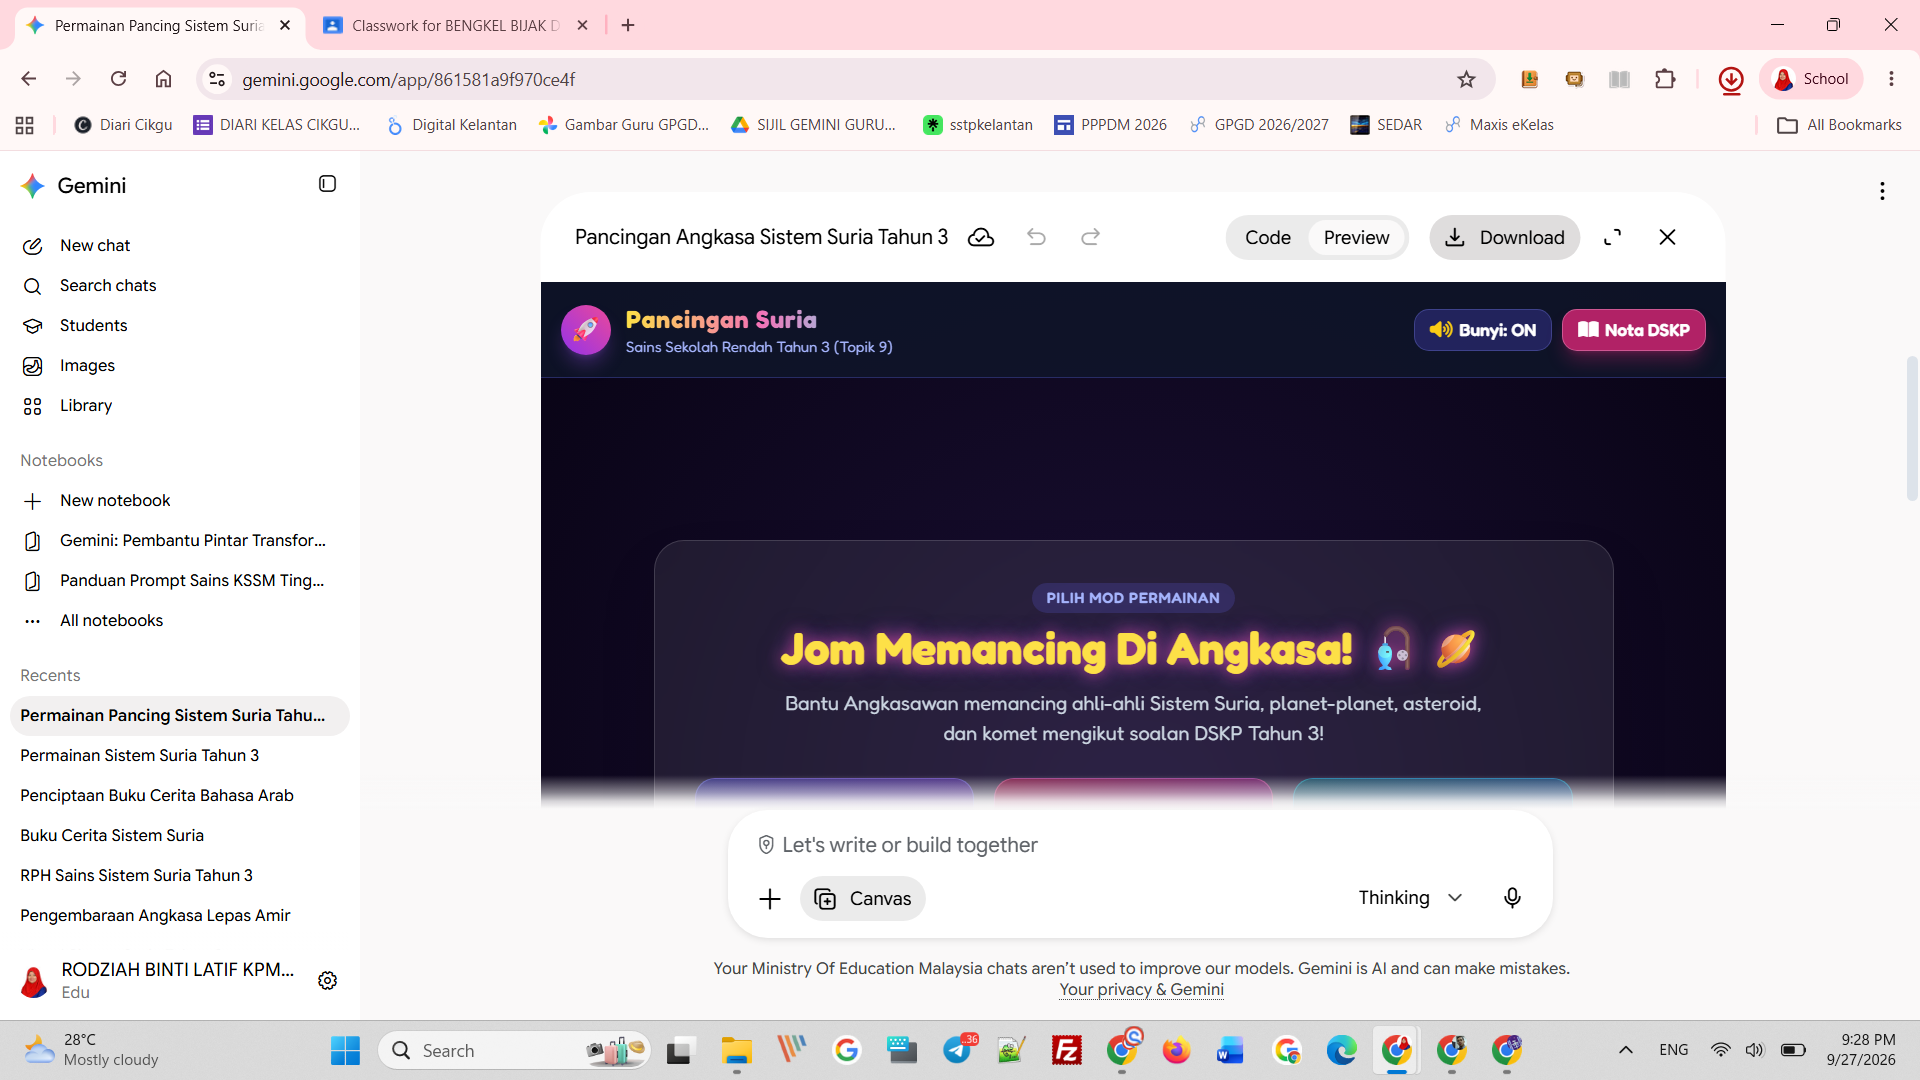The height and width of the screenshot is (1080, 1920).
Task: Open the RODZIAH BINTI LATIF account entry
Action: 160,981
